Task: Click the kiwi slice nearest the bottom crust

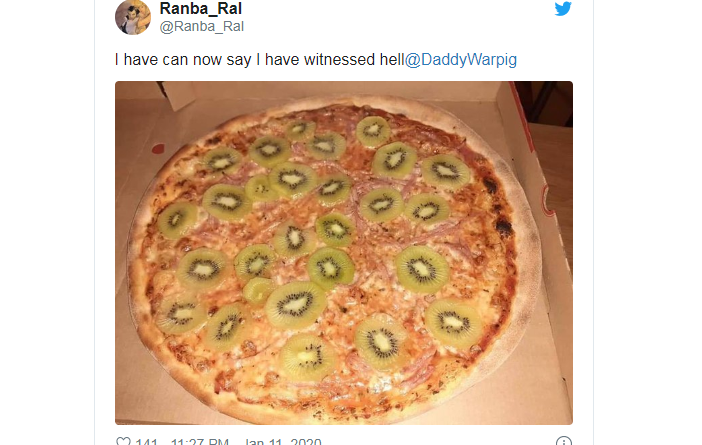Action: coord(307,358)
